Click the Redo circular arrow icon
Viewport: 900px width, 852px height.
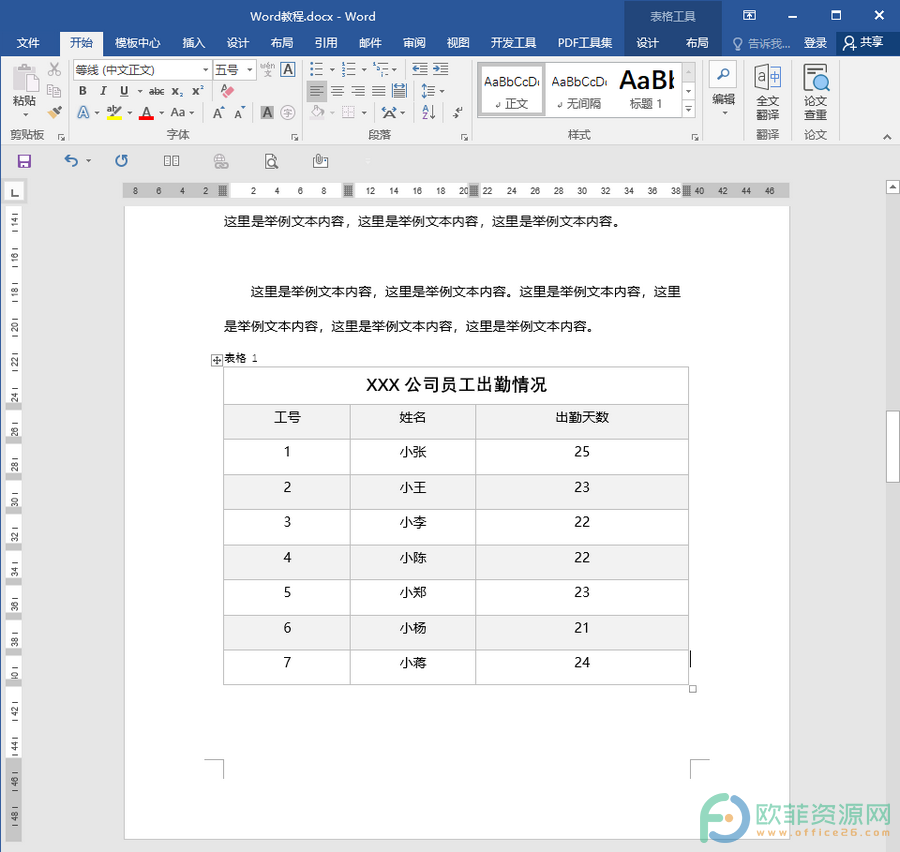click(x=121, y=161)
